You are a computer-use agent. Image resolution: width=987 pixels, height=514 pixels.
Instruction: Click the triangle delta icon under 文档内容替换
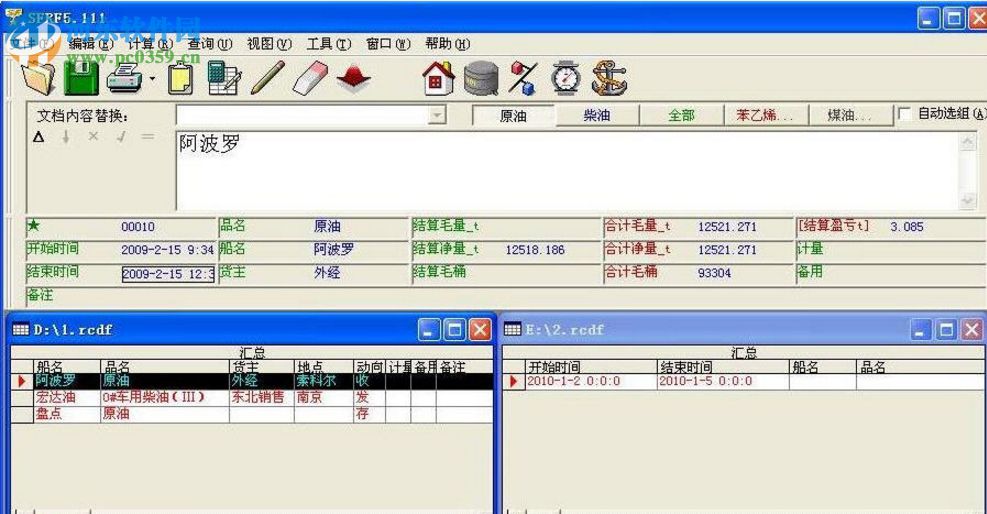click(38, 137)
